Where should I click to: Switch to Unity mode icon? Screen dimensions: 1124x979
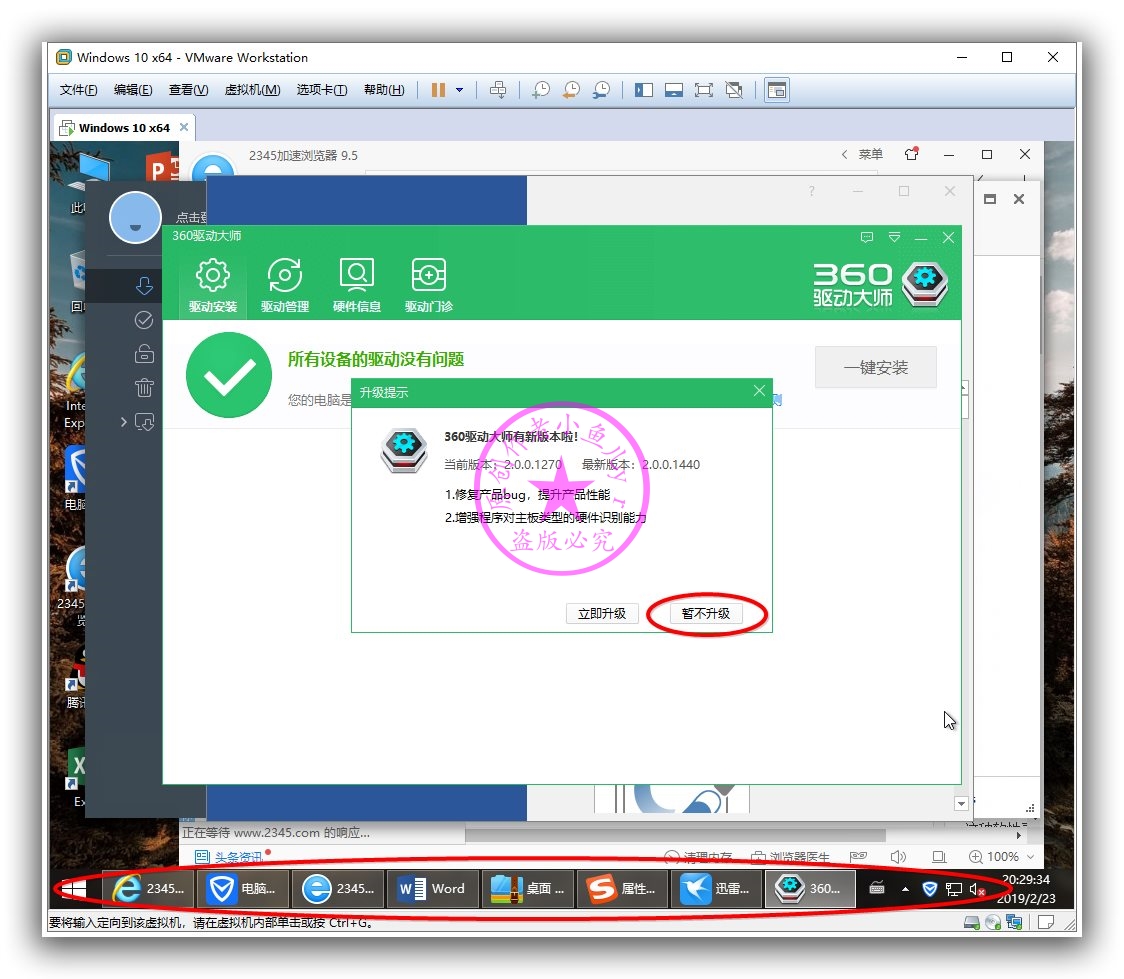(x=734, y=90)
